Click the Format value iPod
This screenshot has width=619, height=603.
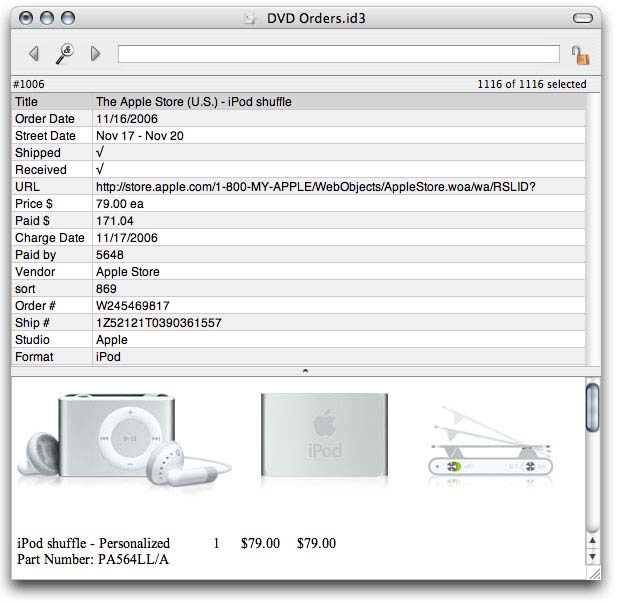click(x=108, y=357)
